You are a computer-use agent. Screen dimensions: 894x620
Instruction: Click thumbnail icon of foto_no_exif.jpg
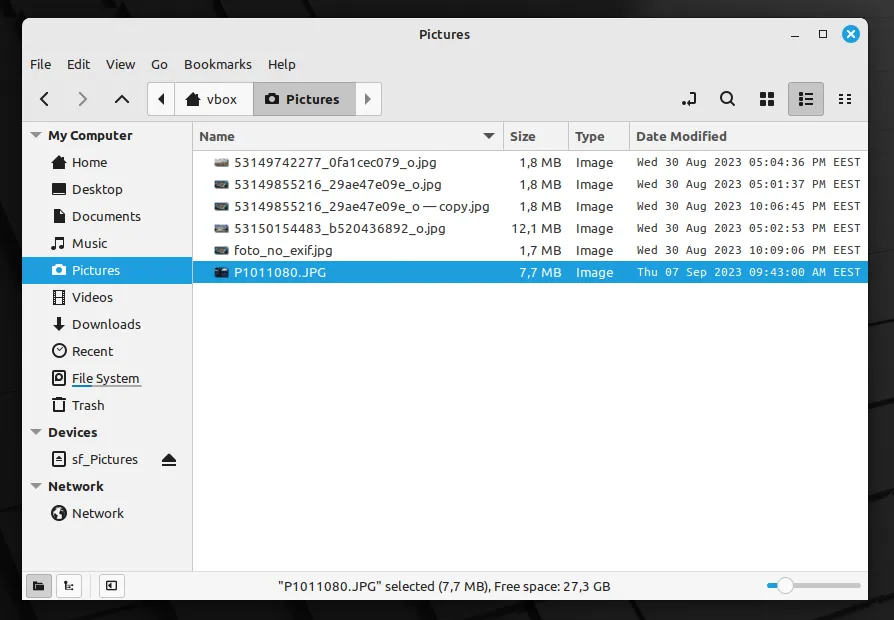tap(221, 250)
